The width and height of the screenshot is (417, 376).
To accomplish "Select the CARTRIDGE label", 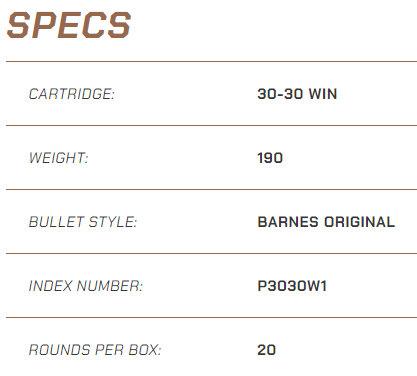I will click(72, 94).
